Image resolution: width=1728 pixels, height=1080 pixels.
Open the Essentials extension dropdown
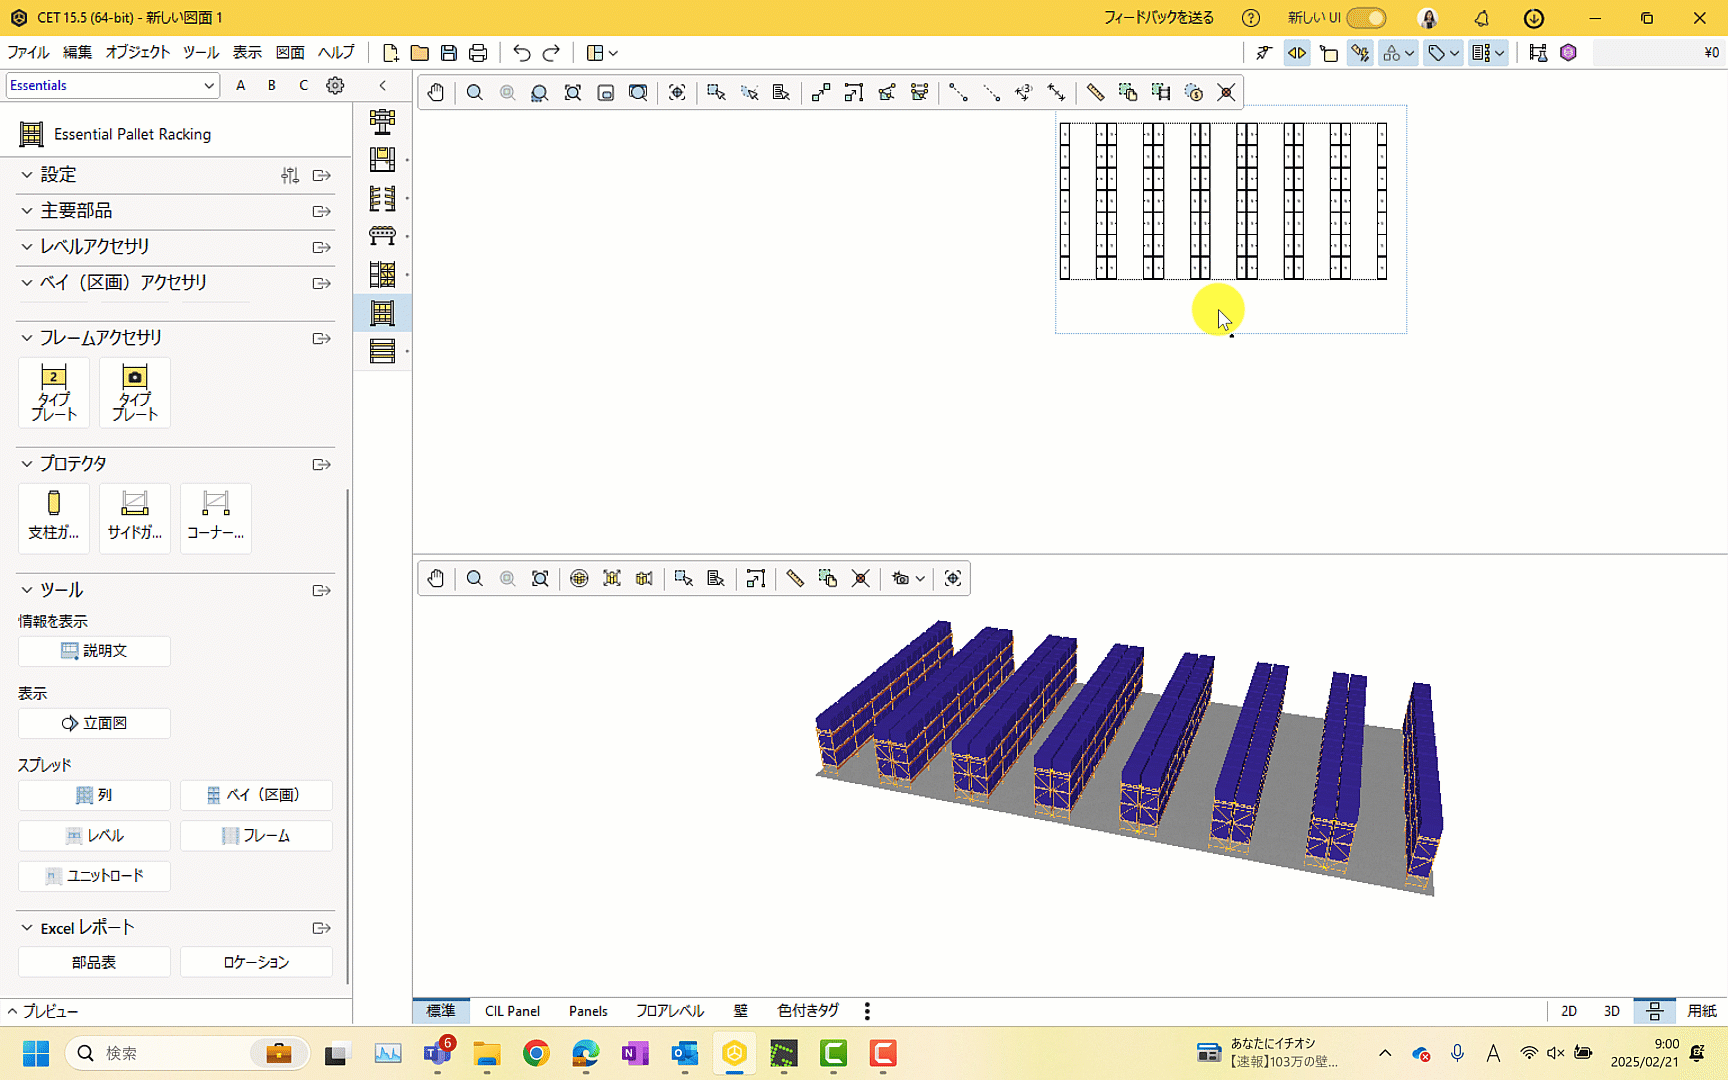112,85
